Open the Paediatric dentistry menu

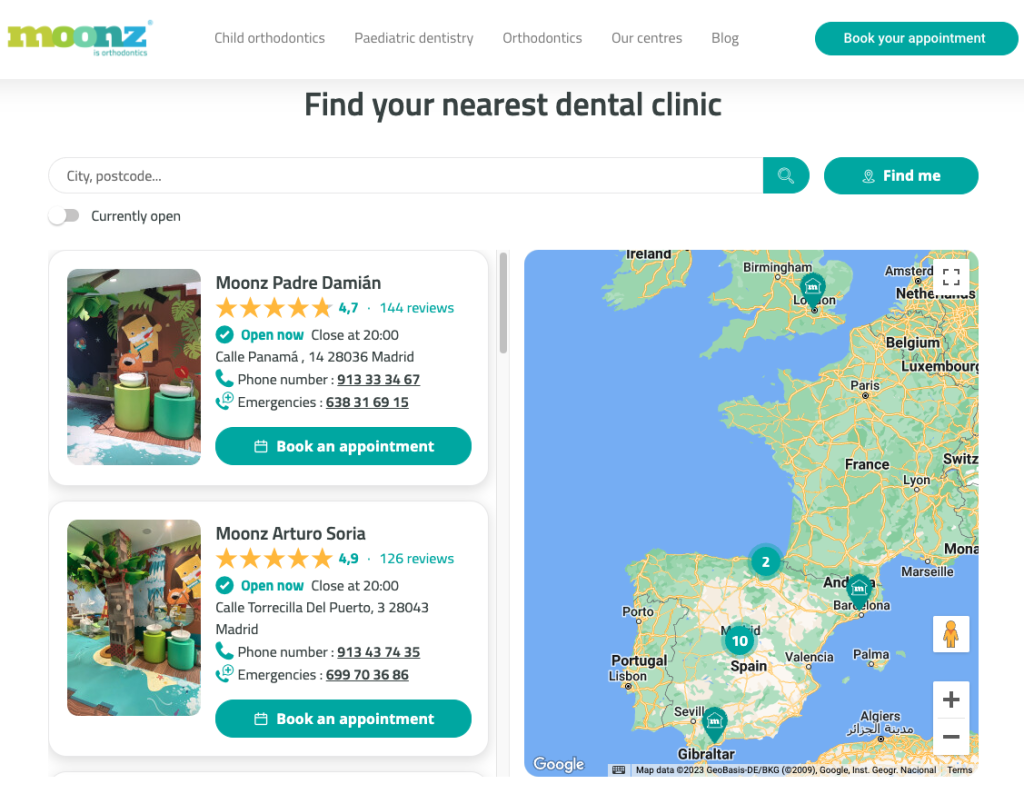pyautogui.click(x=414, y=38)
